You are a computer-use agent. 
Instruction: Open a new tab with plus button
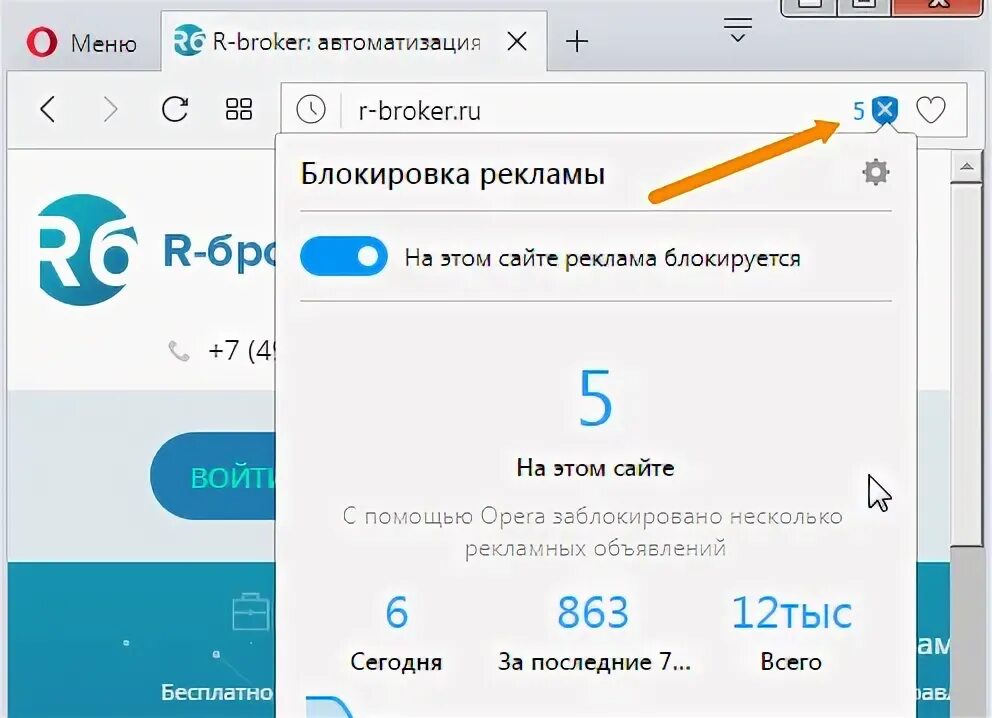pyautogui.click(x=576, y=42)
